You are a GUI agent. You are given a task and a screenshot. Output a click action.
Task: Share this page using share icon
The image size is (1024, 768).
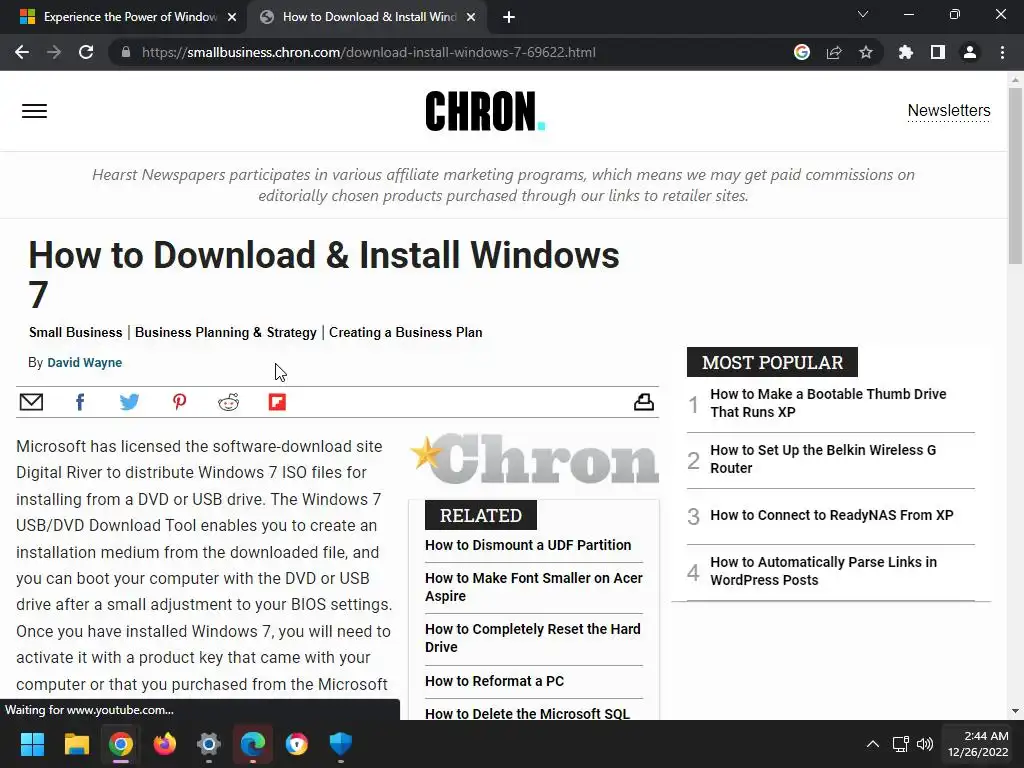coord(834,52)
